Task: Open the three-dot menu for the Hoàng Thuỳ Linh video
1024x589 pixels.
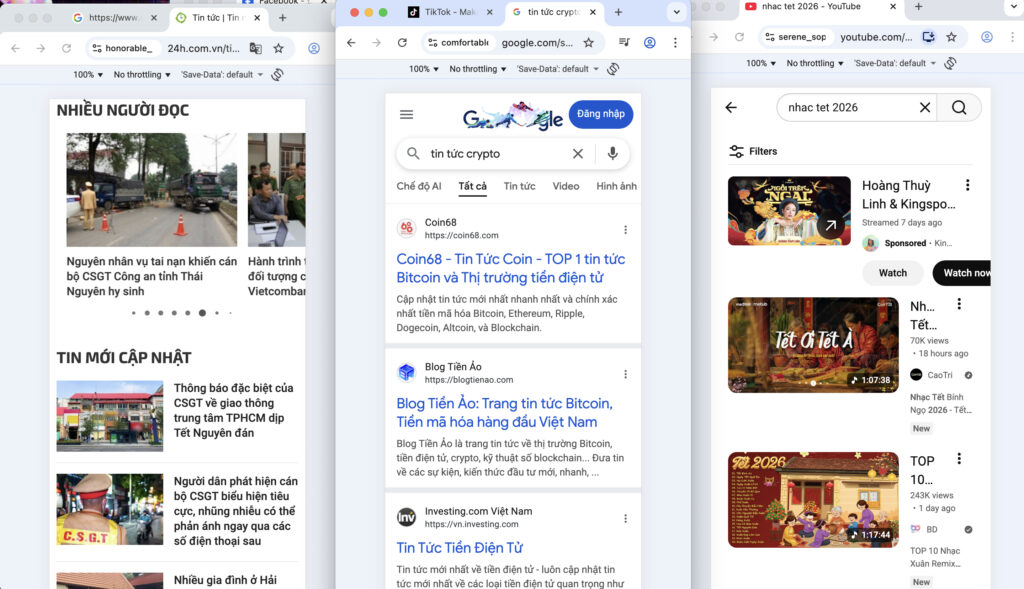Action: (x=967, y=185)
